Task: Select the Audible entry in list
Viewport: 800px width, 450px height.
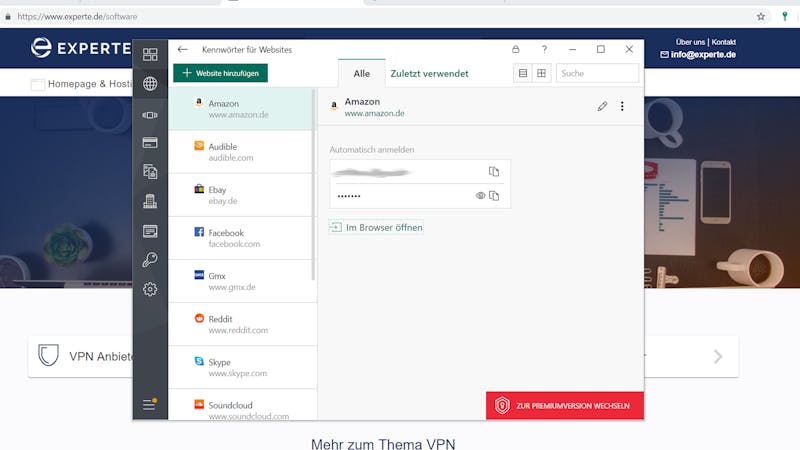Action: [x=241, y=152]
